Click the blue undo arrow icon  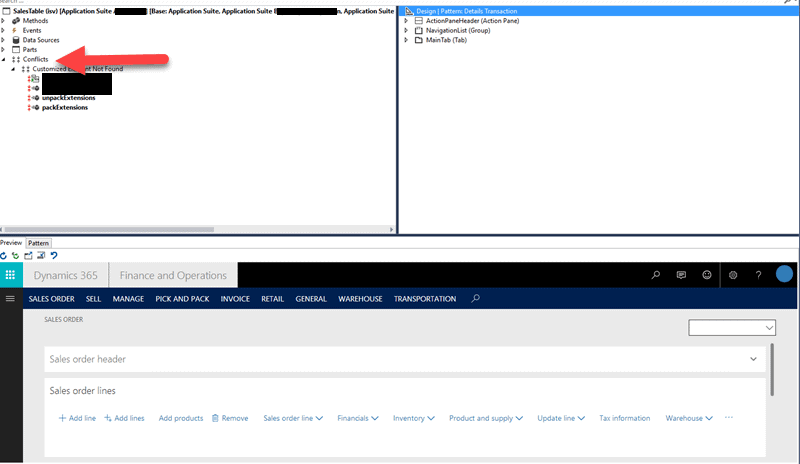coord(54,256)
